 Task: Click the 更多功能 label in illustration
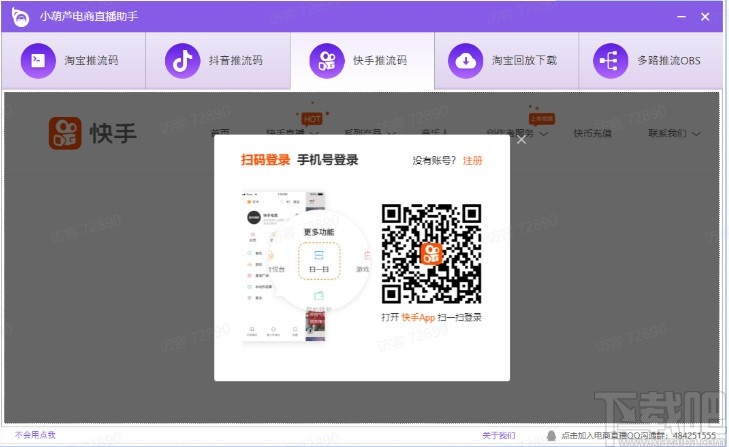tap(319, 232)
